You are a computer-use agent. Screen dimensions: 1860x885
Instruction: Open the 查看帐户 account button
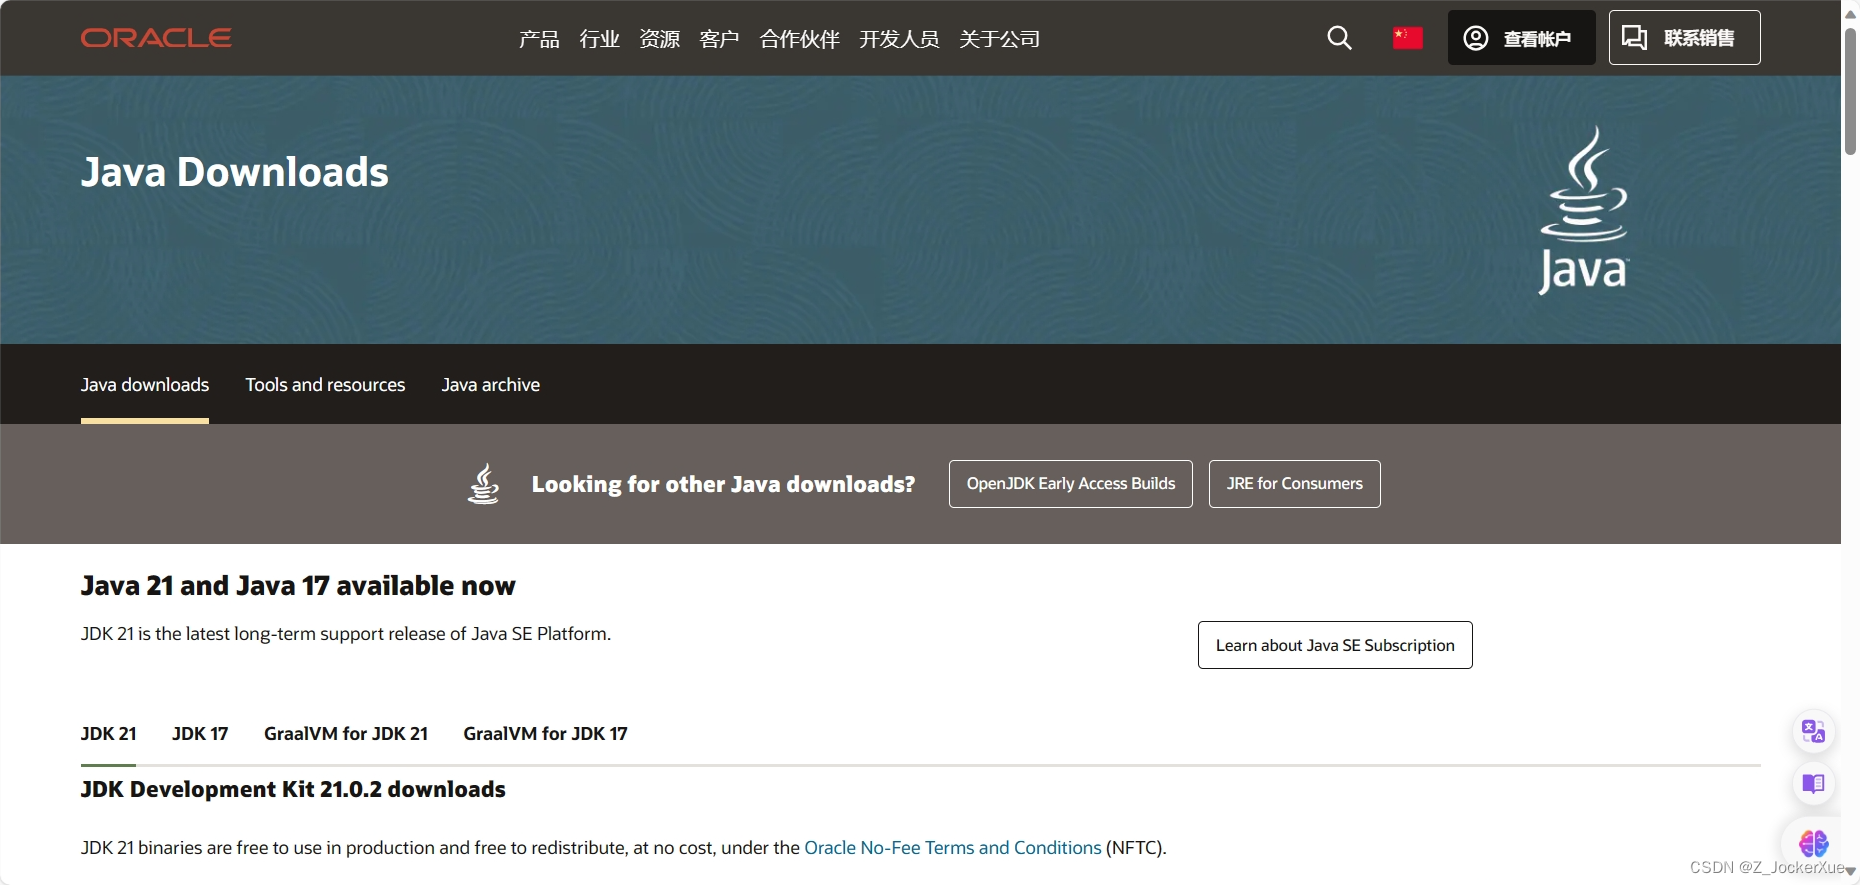pos(1521,38)
